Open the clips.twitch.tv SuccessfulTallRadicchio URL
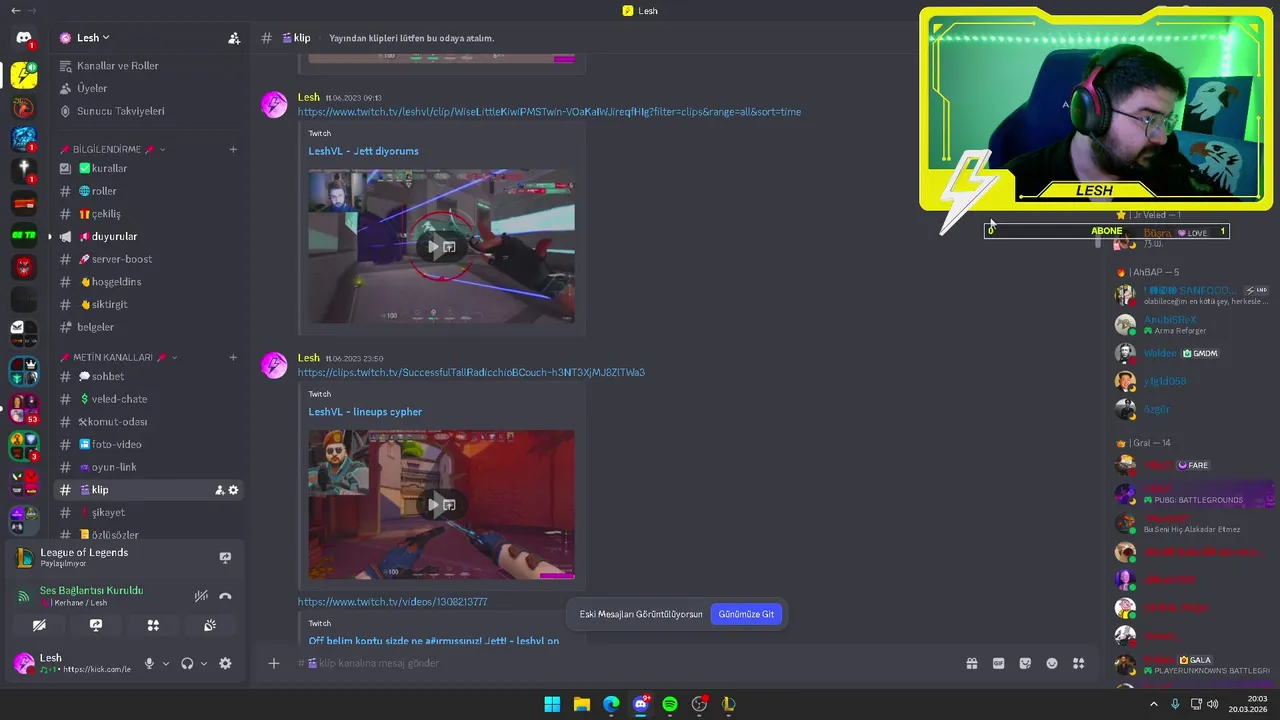 click(471, 373)
